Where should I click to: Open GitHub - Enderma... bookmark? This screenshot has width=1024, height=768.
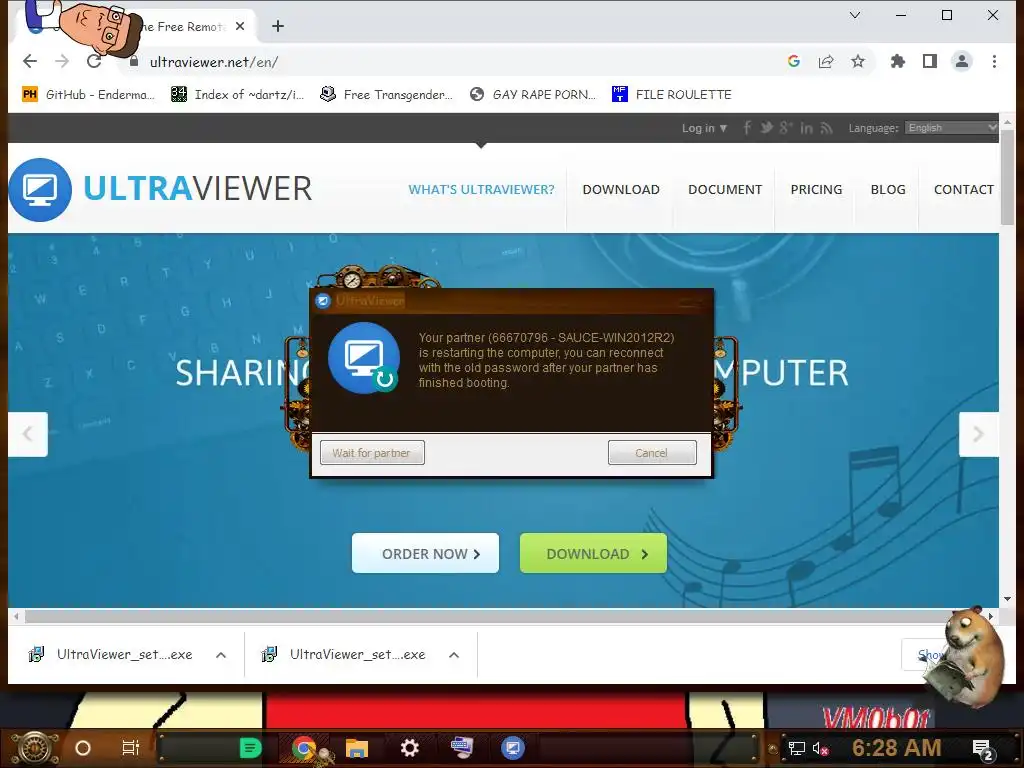click(x=89, y=95)
